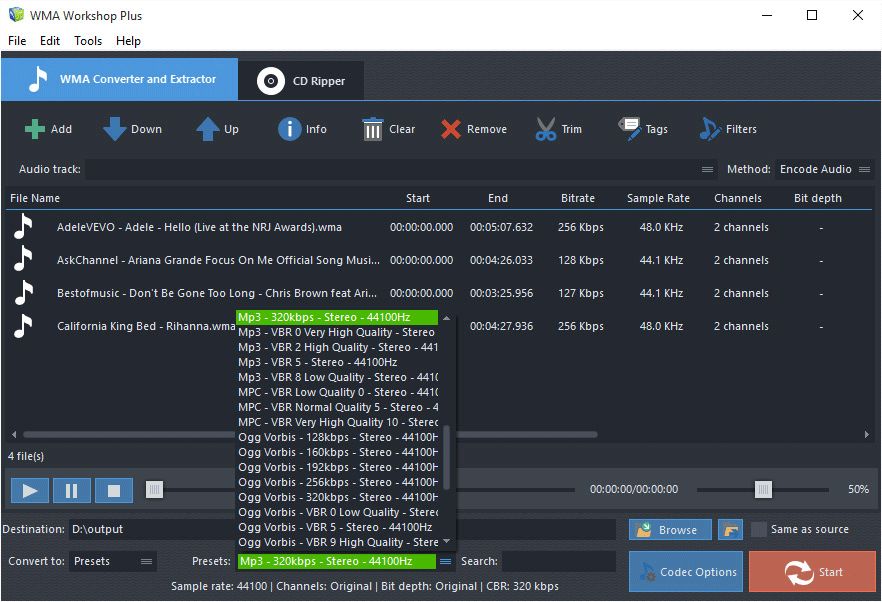
Task: Click right arrow of horizontal scrollbar
Action: [x=867, y=434]
